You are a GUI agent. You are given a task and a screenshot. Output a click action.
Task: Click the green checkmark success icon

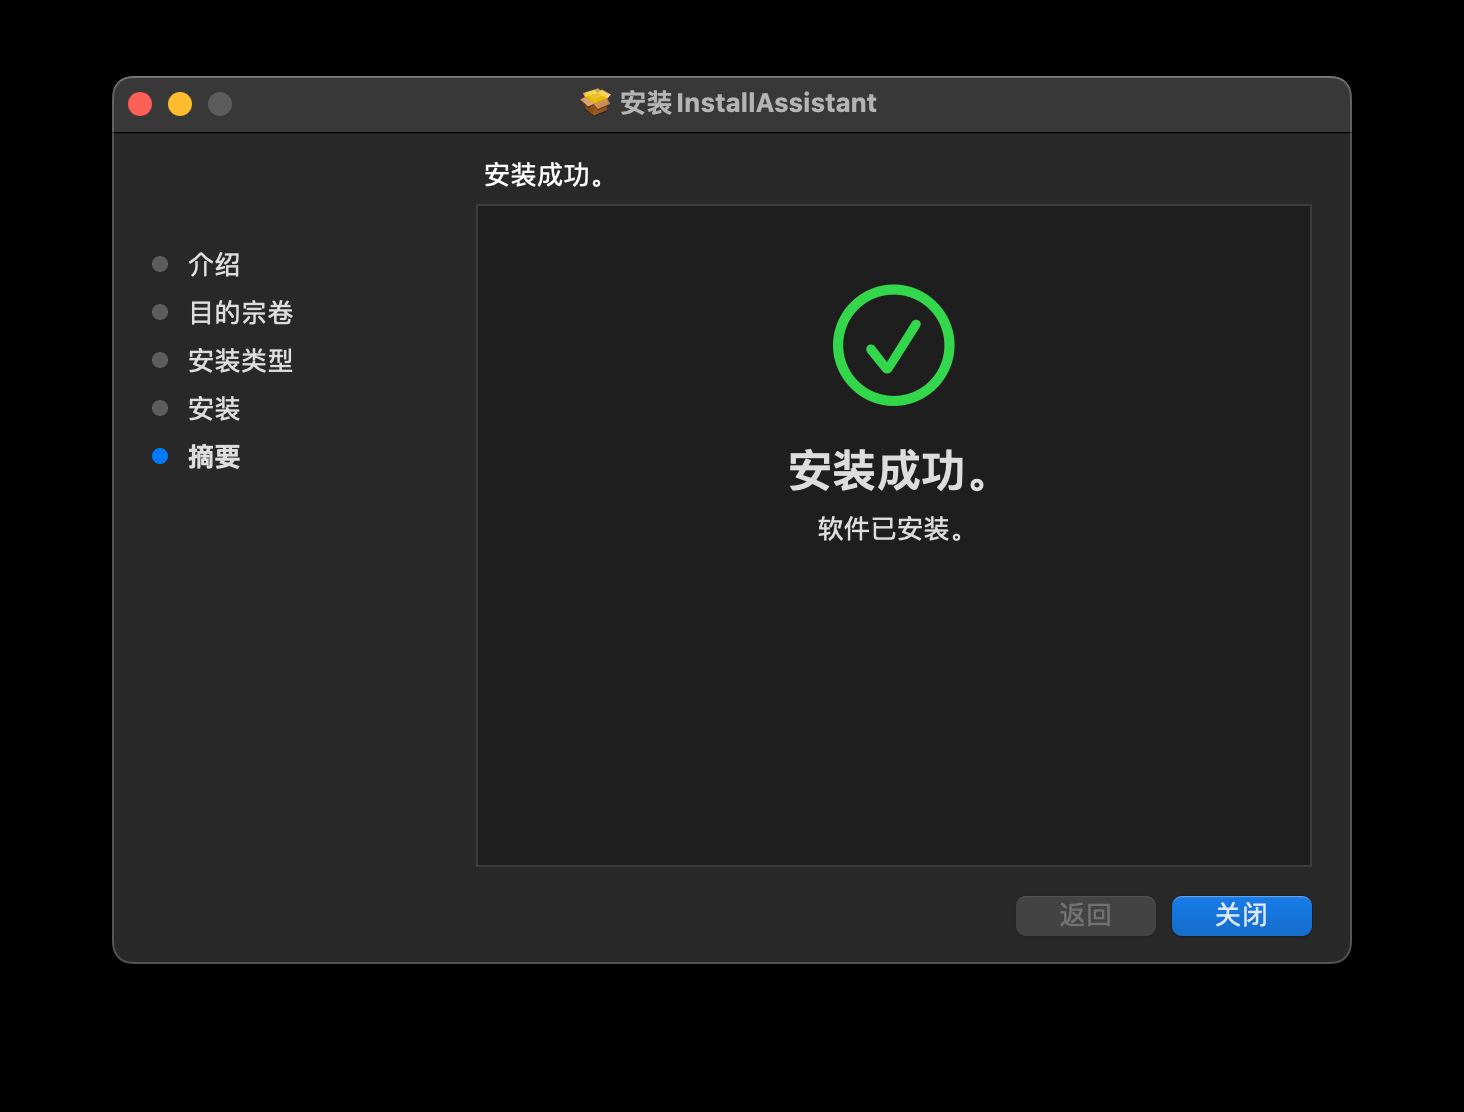893,345
